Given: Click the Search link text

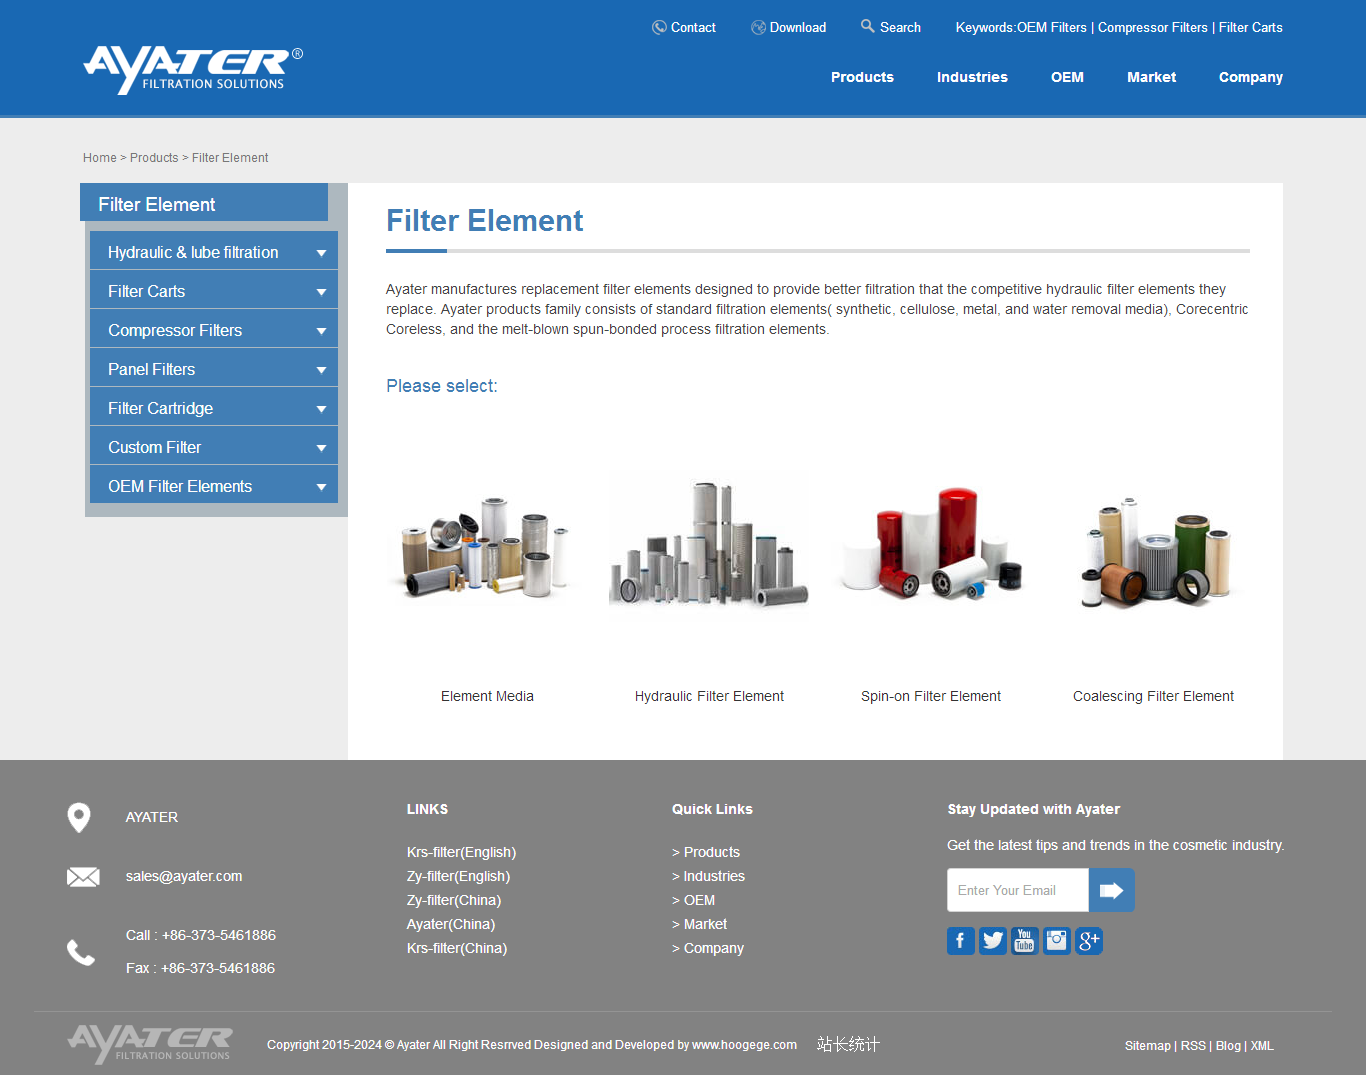Looking at the screenshot, I should (x=900, y=27).
